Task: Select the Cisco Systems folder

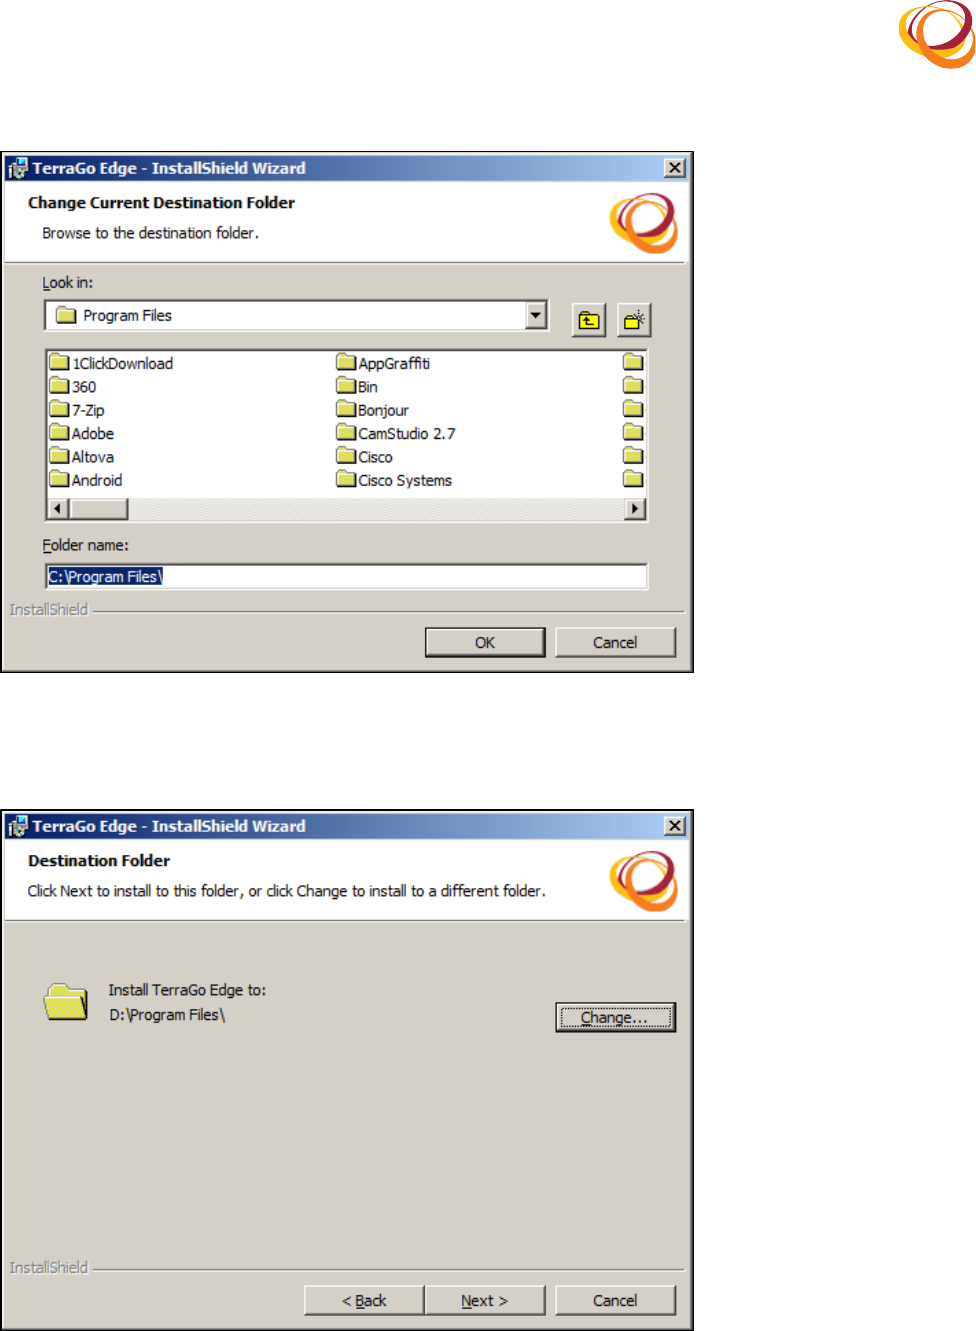Action: [394, 480]
